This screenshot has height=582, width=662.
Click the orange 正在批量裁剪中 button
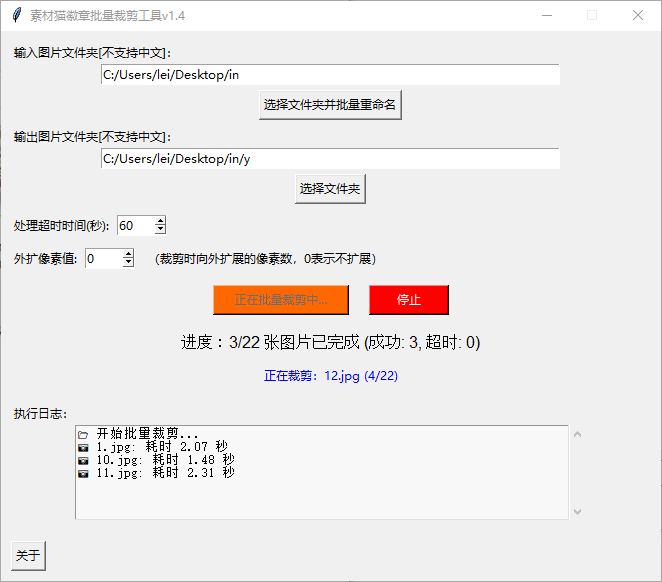[x=281, y=300]
